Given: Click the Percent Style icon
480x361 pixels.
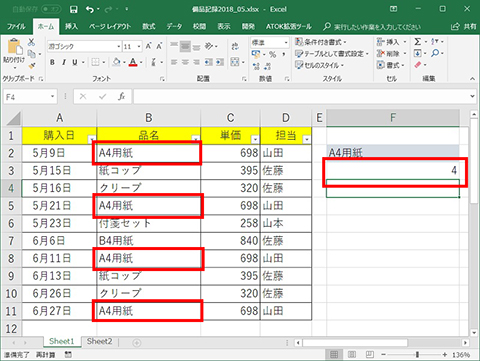Looking at the screenshot, I should [273, 54].
